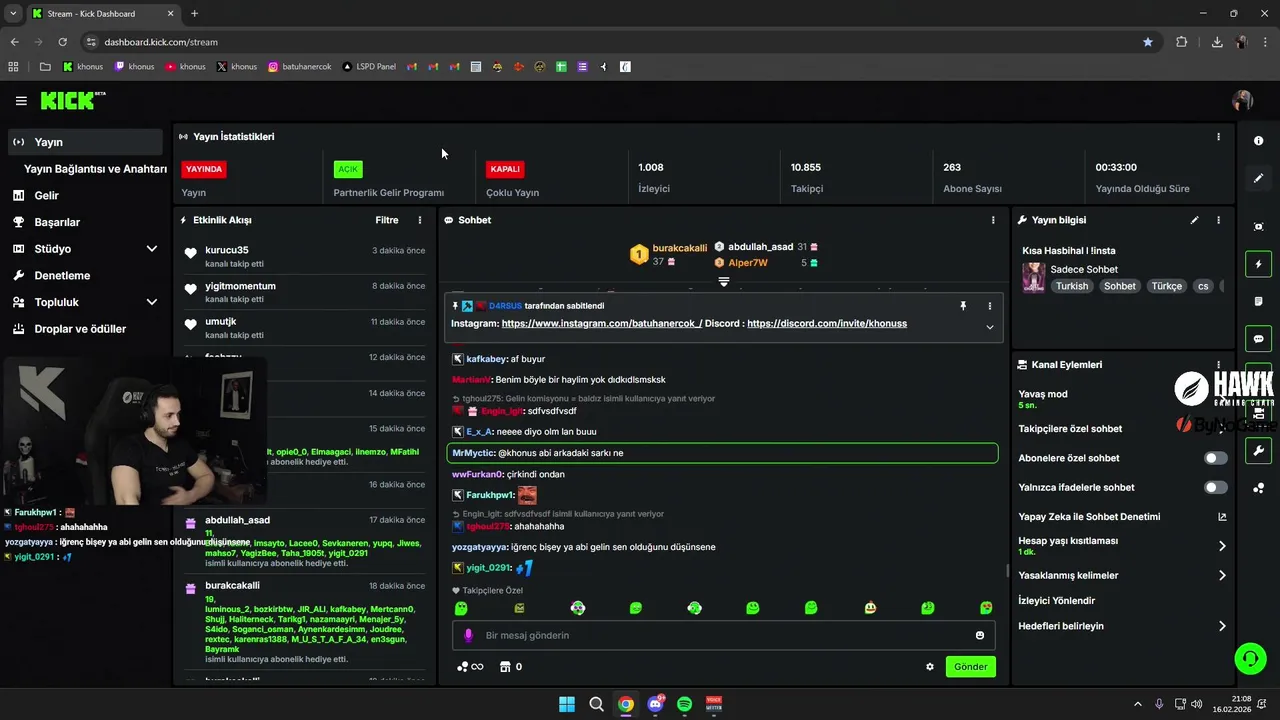This screenshot has height=720, width=1280.
Task: Open the pinned message three-dot options
Action: tap(990, 306)
